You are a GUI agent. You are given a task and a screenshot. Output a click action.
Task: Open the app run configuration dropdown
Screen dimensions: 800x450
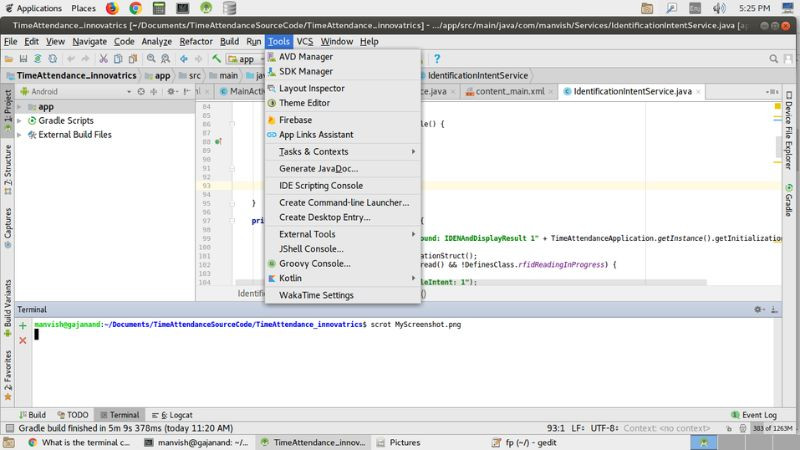click(246, 59)
